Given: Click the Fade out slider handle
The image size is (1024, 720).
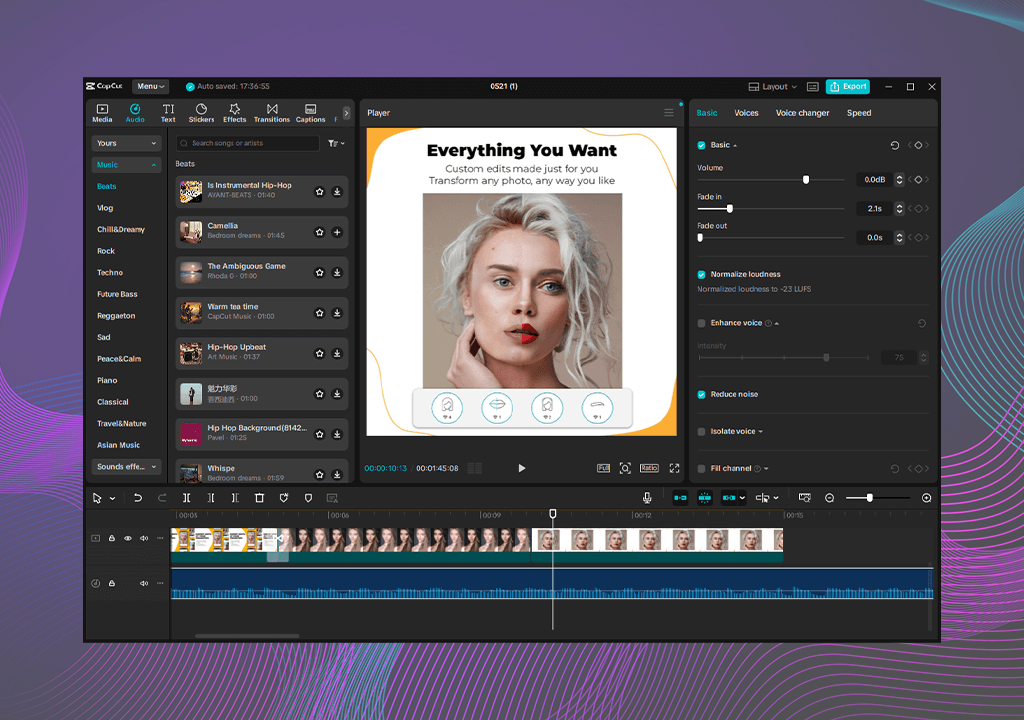Looking at the screenshot, I should (x=700, y=238).
